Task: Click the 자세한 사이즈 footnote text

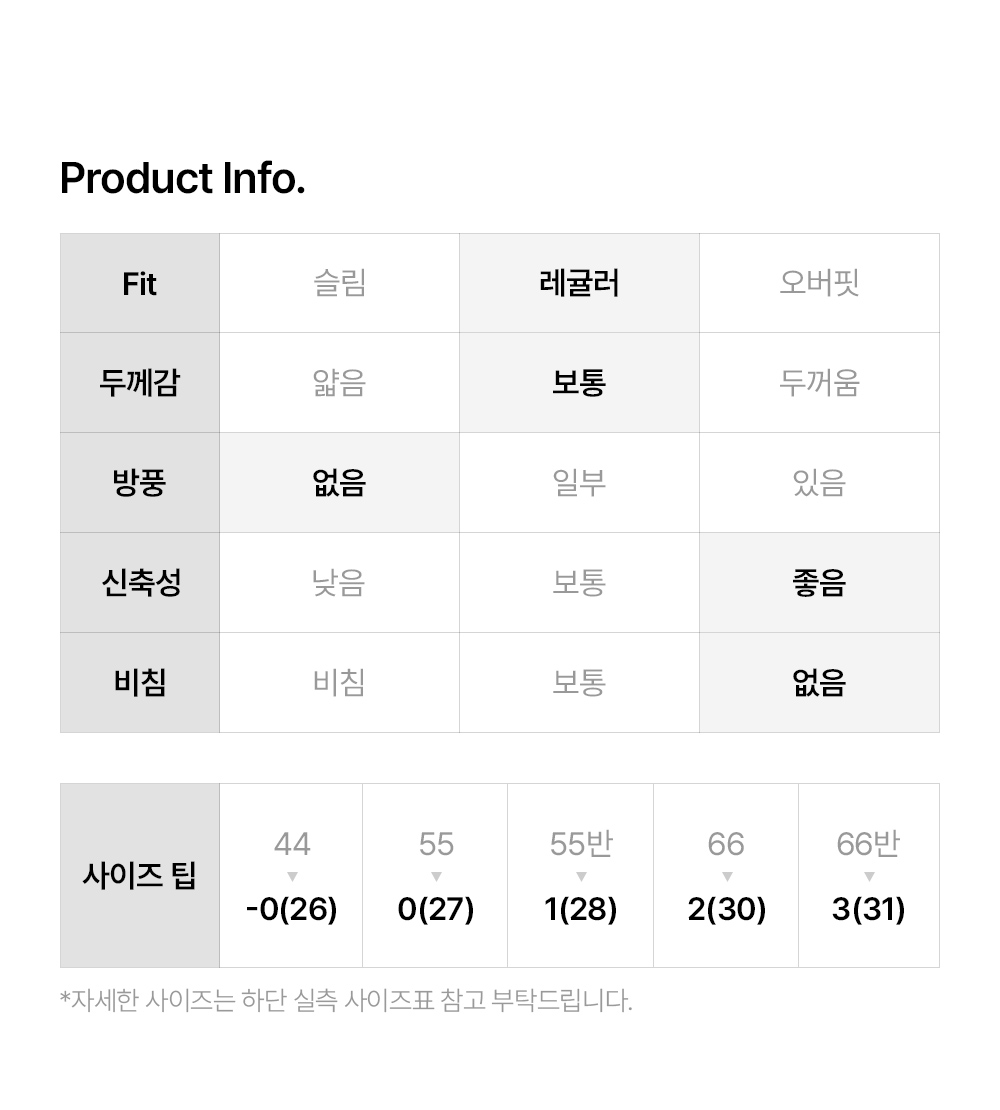Action: coord(346,1000)
